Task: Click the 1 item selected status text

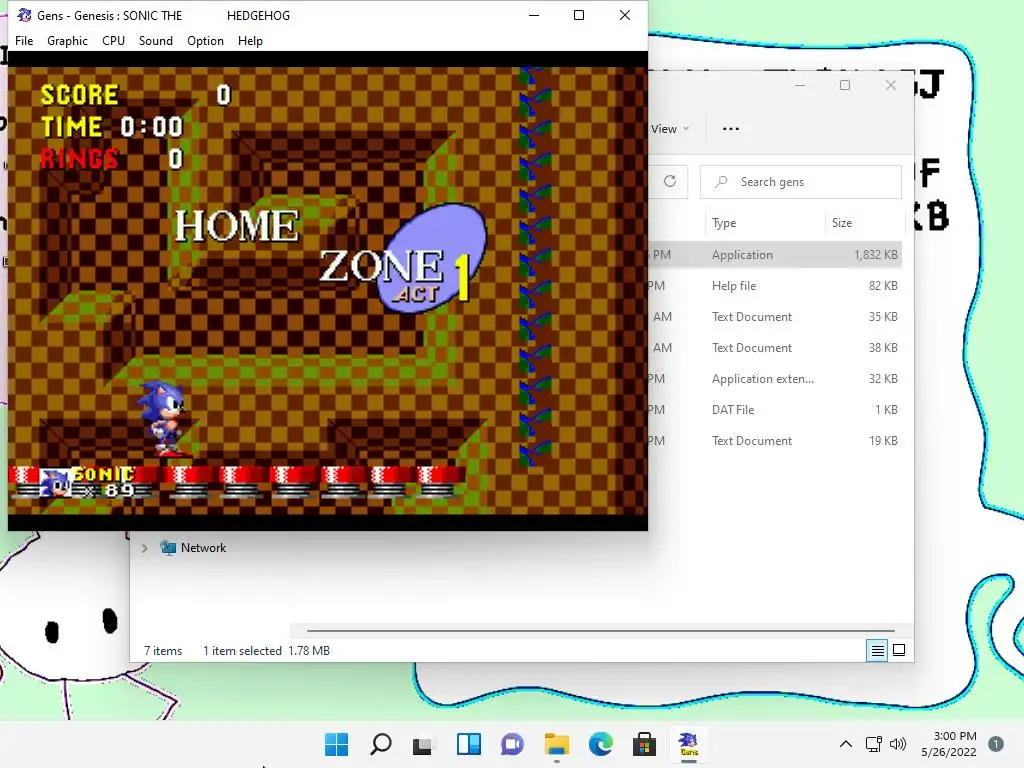Action: point(242,650)
